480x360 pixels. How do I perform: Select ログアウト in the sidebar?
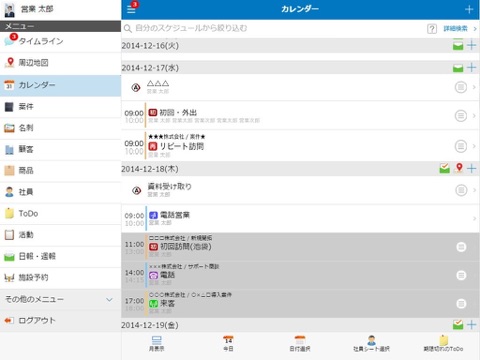(x=60, y=321)
